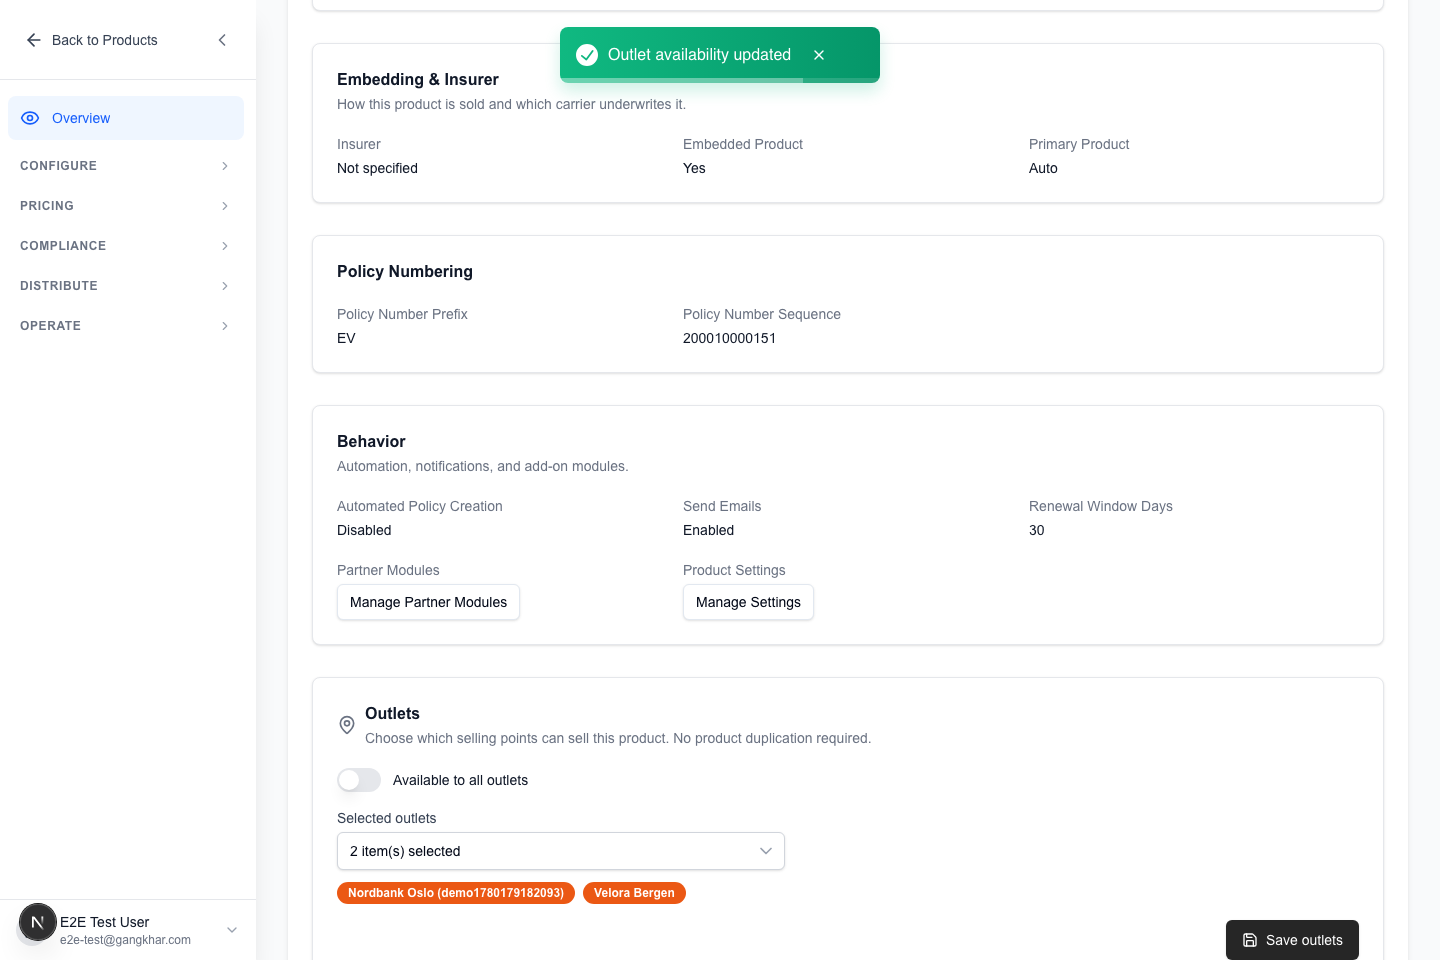The image size is (1440, 960).
Task: Click the toast progress bar
Action: [720, 80]
